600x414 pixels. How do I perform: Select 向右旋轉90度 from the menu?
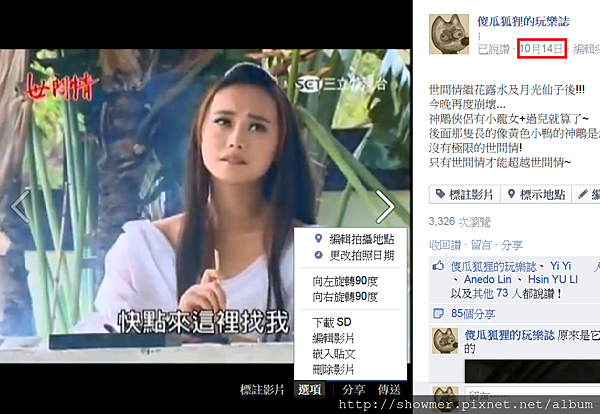click(345, 297)
